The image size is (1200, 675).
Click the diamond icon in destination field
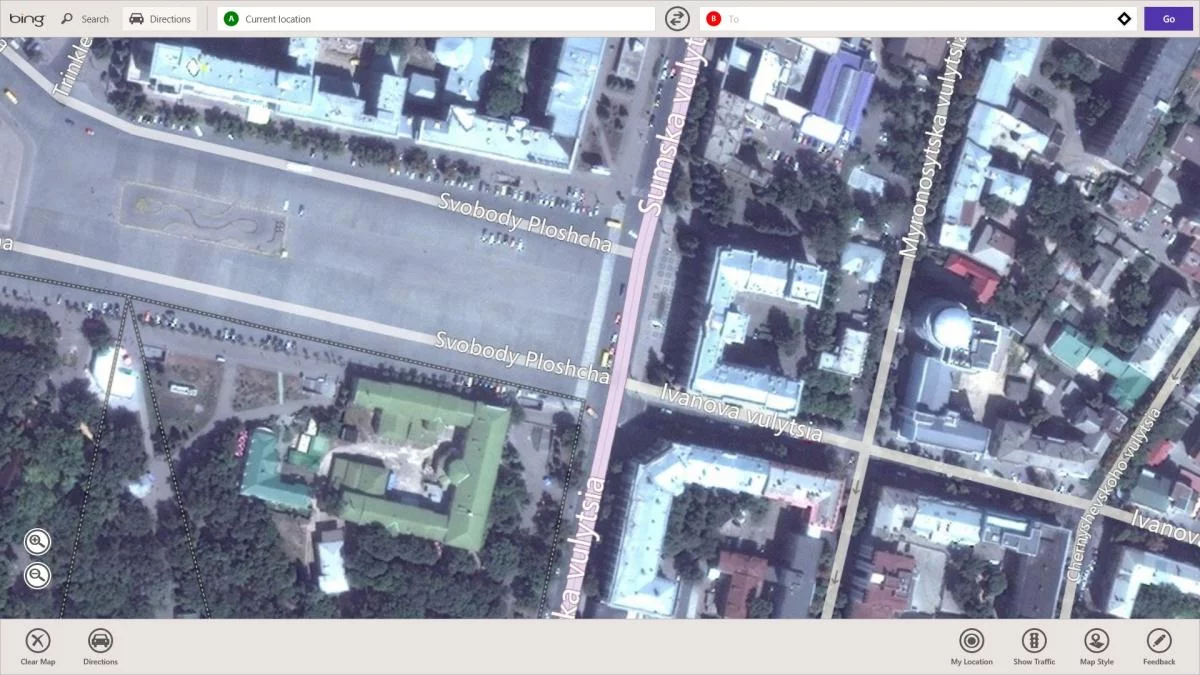pos(1124,19)
